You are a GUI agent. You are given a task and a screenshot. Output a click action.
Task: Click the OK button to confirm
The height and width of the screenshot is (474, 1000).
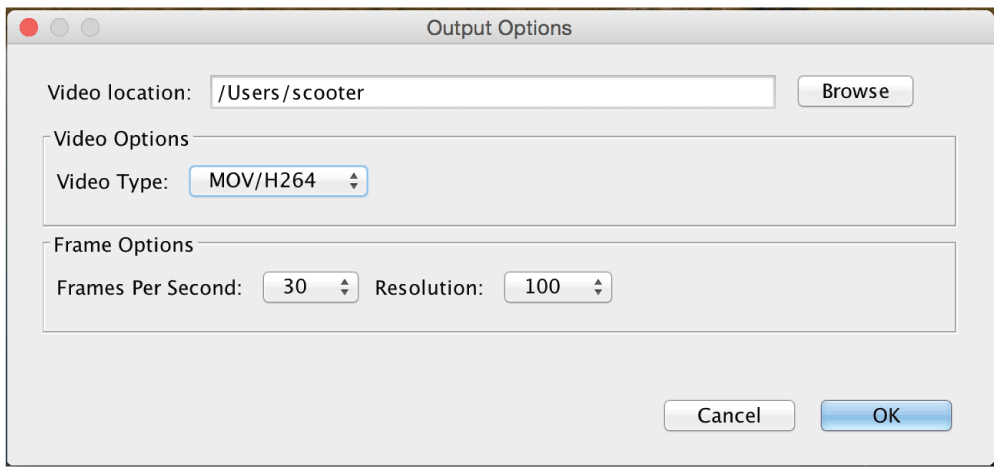coord(886,416)
